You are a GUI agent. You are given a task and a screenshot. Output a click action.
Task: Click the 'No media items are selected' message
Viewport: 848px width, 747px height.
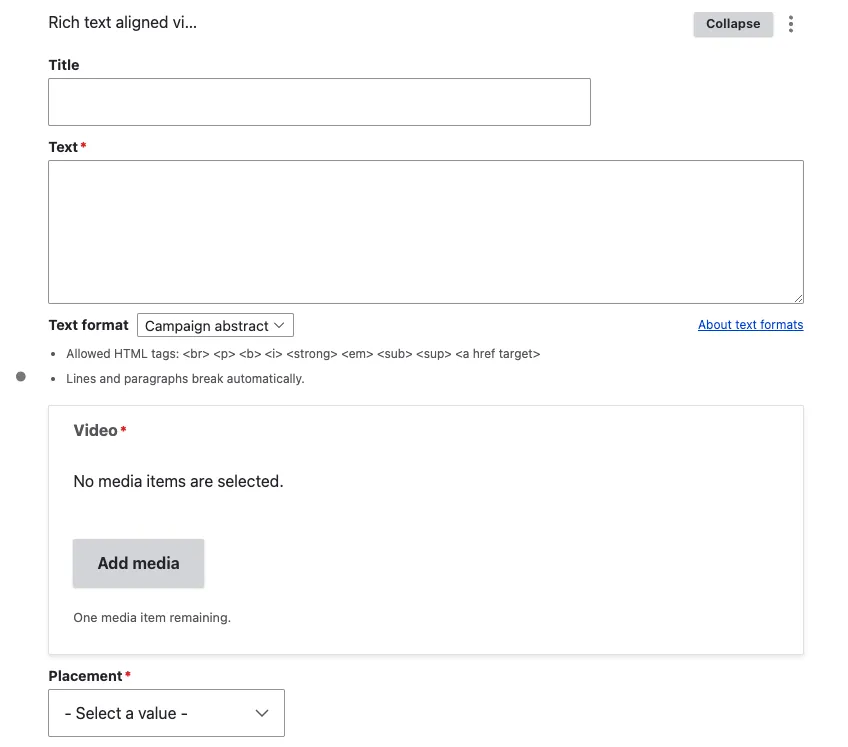tap(178, 481)
